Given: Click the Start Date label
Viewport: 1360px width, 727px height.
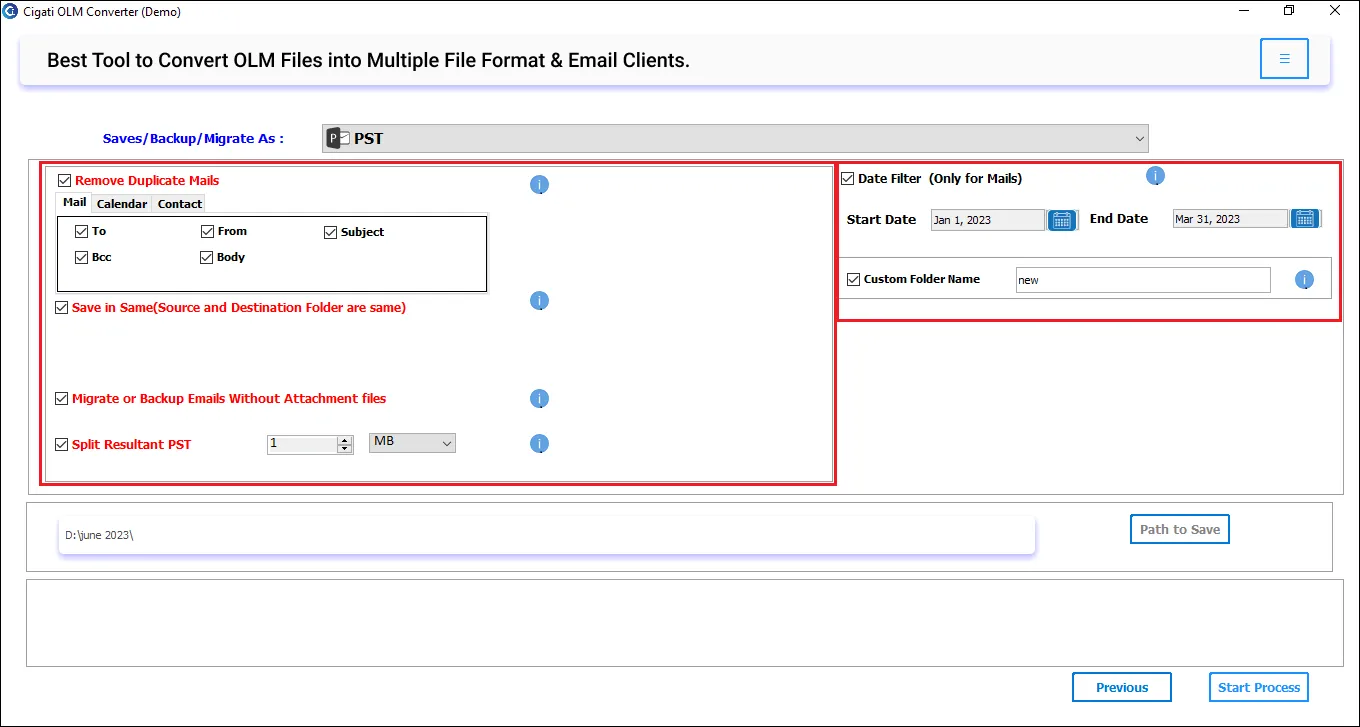Looking at the screenshot, I should click(x=881, y=220).
